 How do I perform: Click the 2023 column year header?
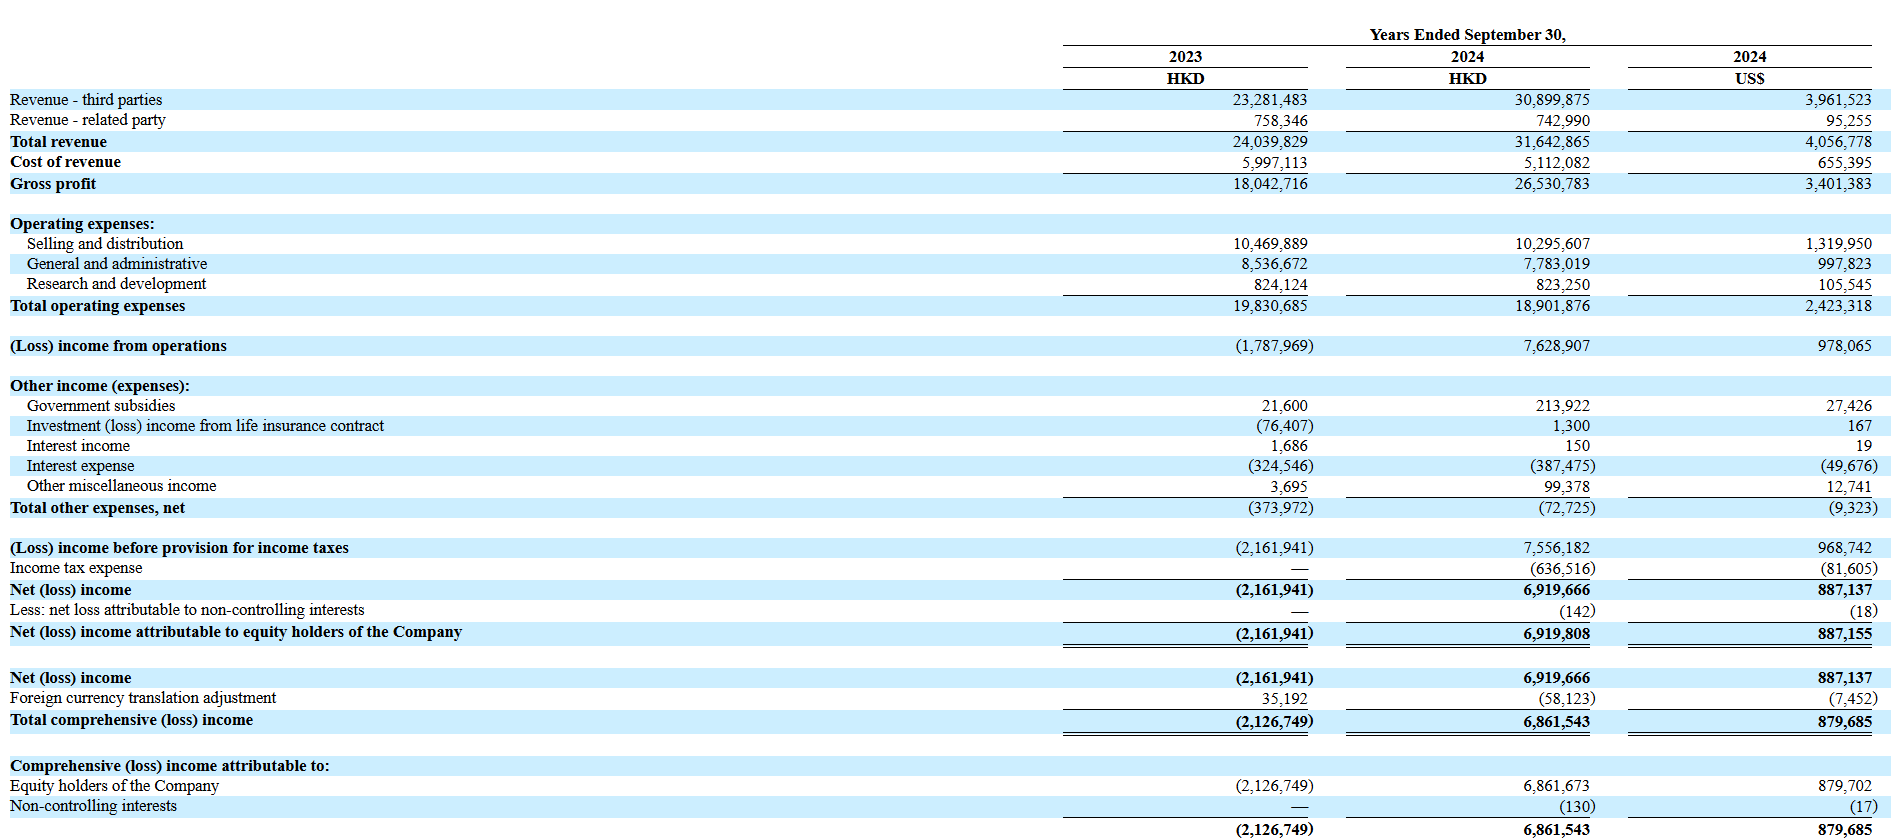pyautogui.click(x=1185, y=57)
